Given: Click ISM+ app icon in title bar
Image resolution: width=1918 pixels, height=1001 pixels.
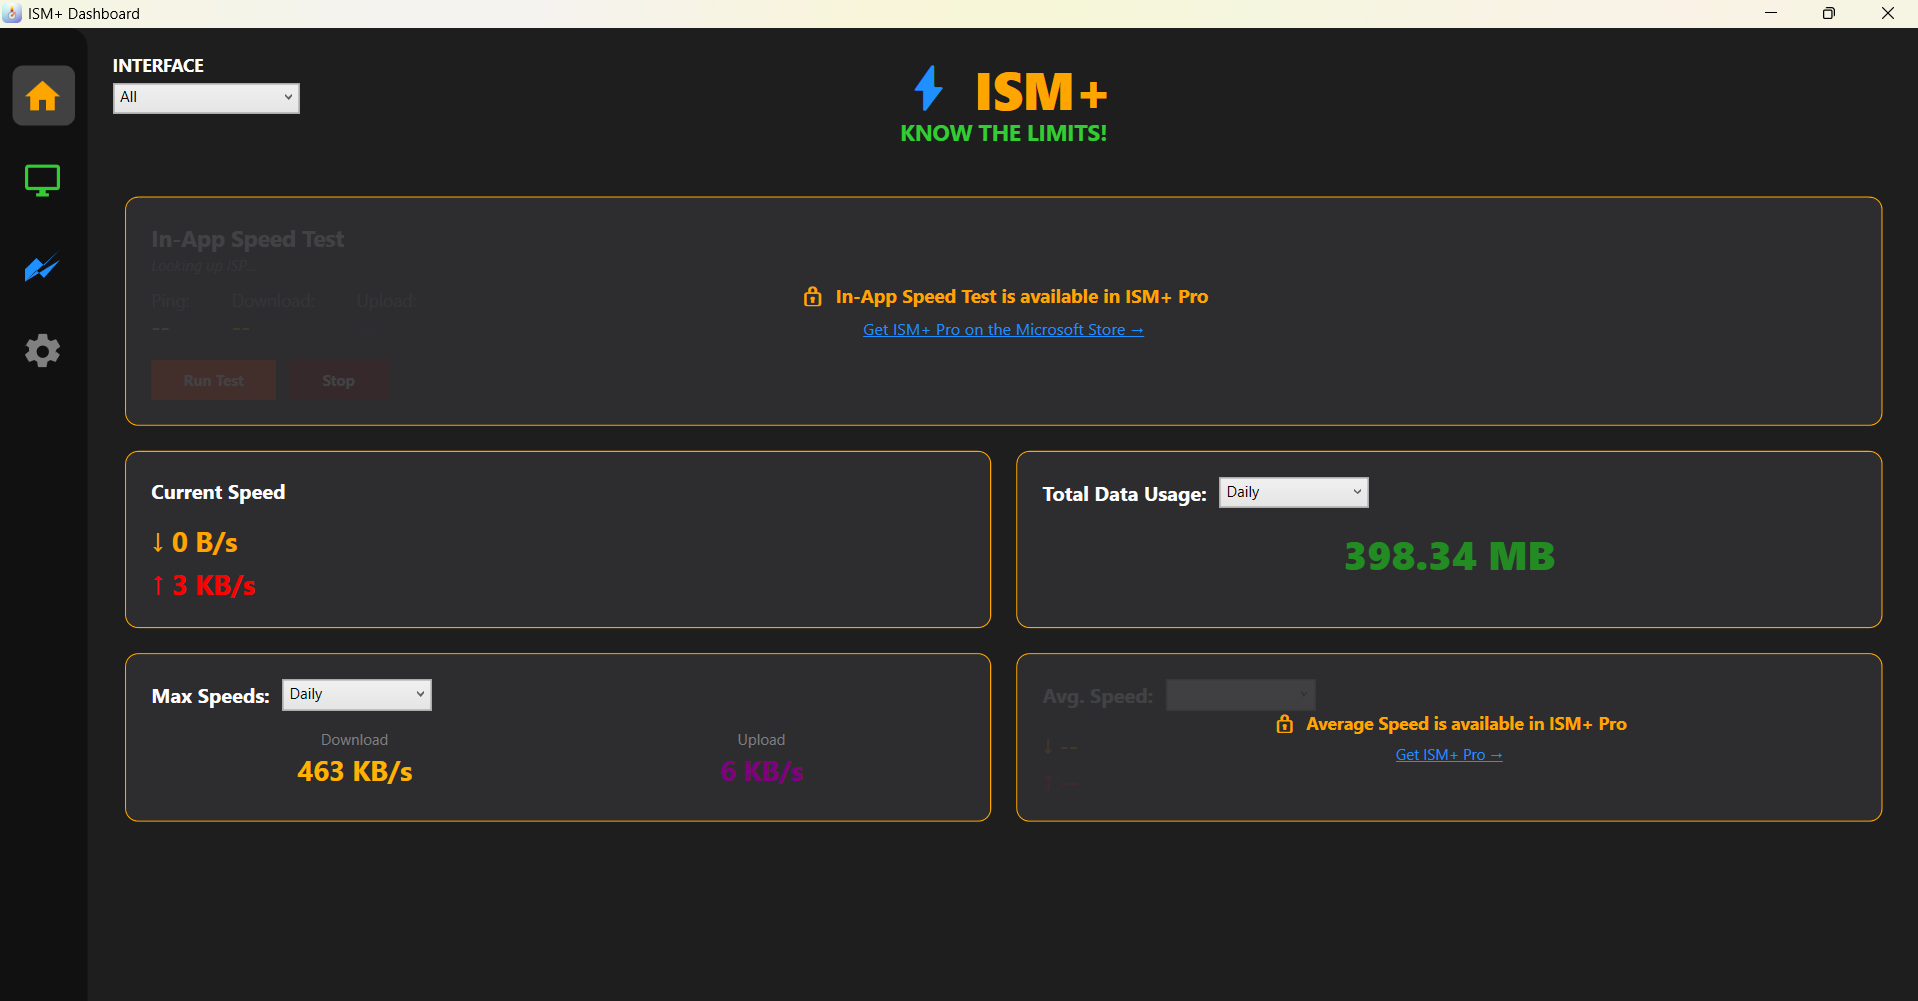Looking at the screenshot, I should pyautogui.click(x=13, y=13).
